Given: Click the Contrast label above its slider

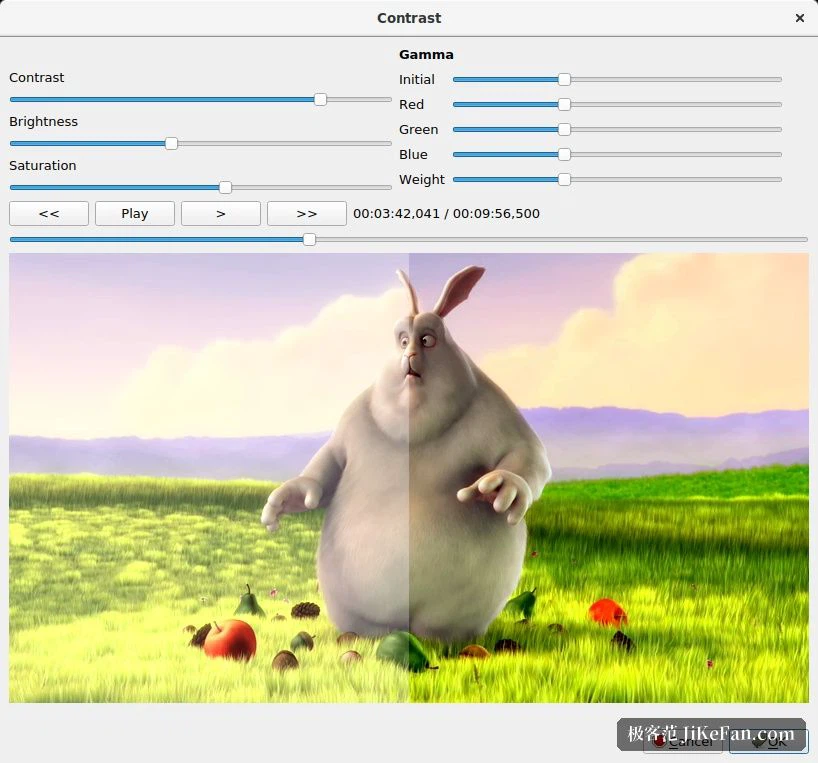Looking at the screenshot, I should click(x=37, y=78).
